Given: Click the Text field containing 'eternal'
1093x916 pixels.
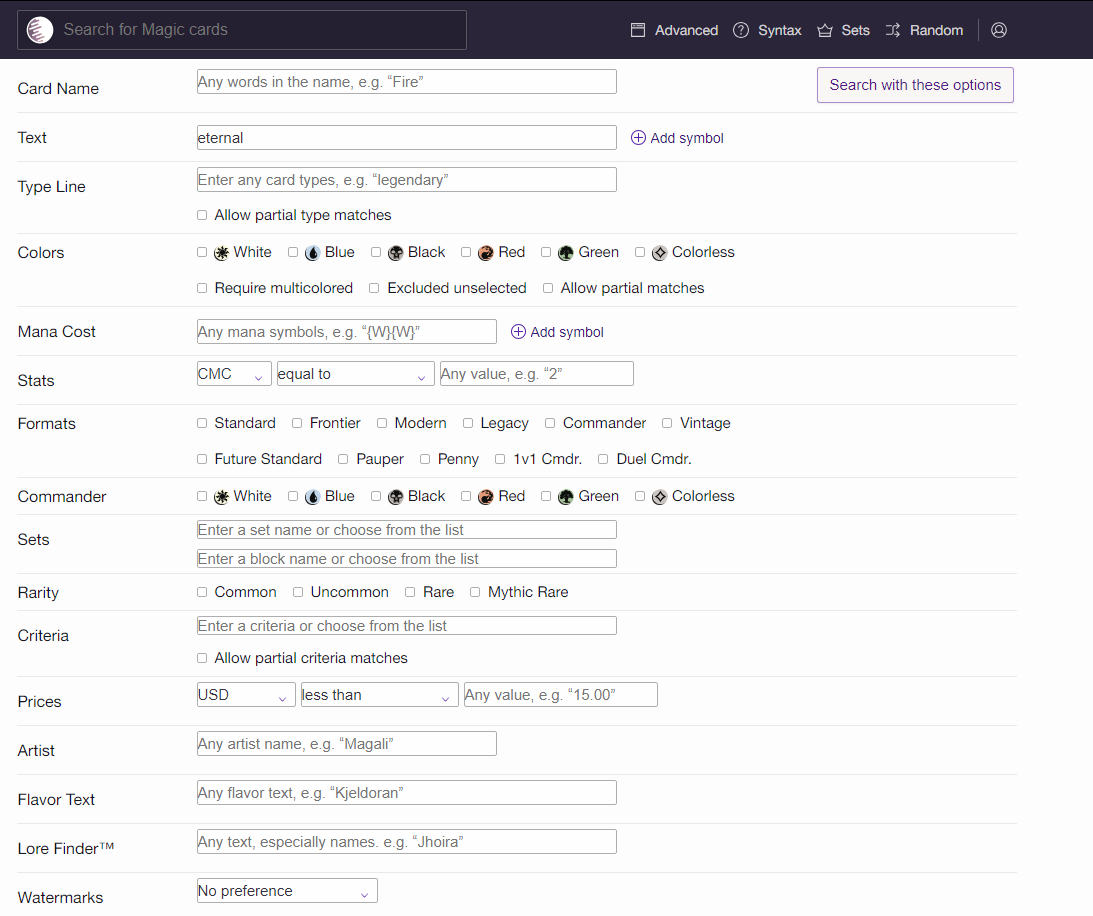Looking at the screenshot, I should (x=406, y=137).
